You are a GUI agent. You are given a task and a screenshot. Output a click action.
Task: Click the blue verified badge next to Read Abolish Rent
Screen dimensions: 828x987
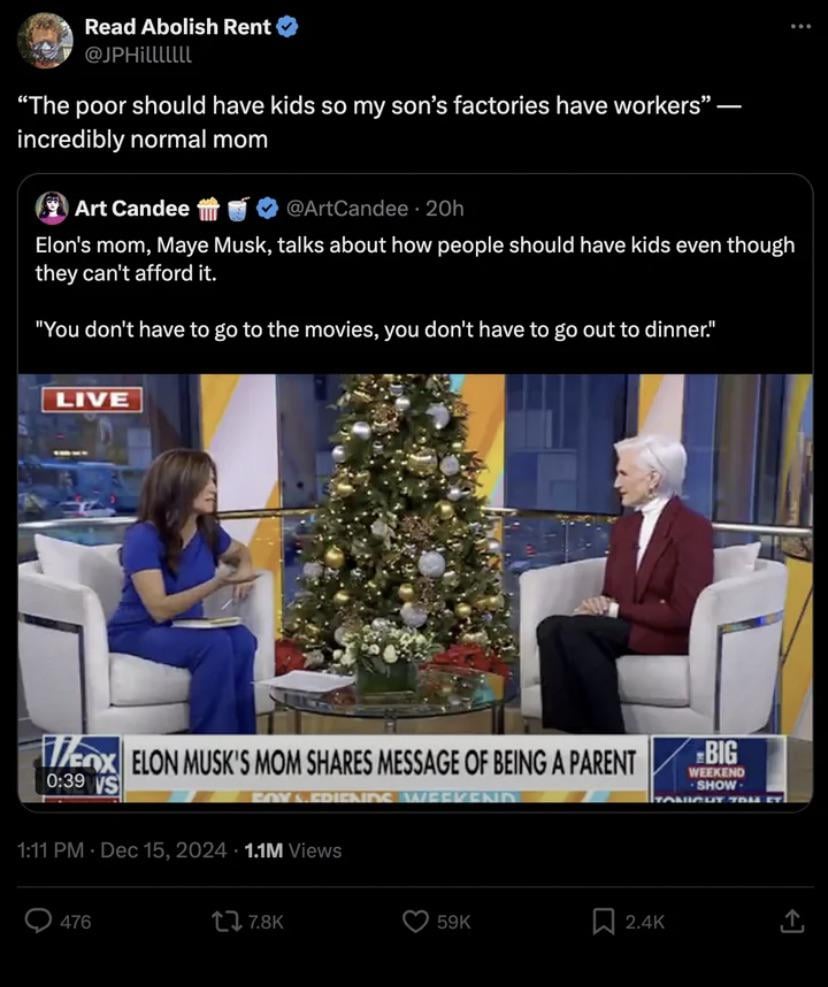click(288, 27)
